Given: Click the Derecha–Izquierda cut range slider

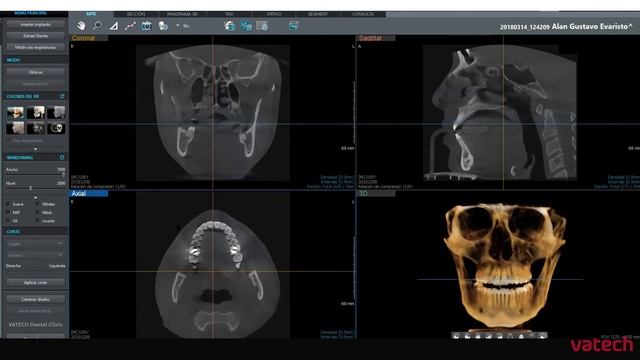Looking at the screenshot, I should coord(36,271).
